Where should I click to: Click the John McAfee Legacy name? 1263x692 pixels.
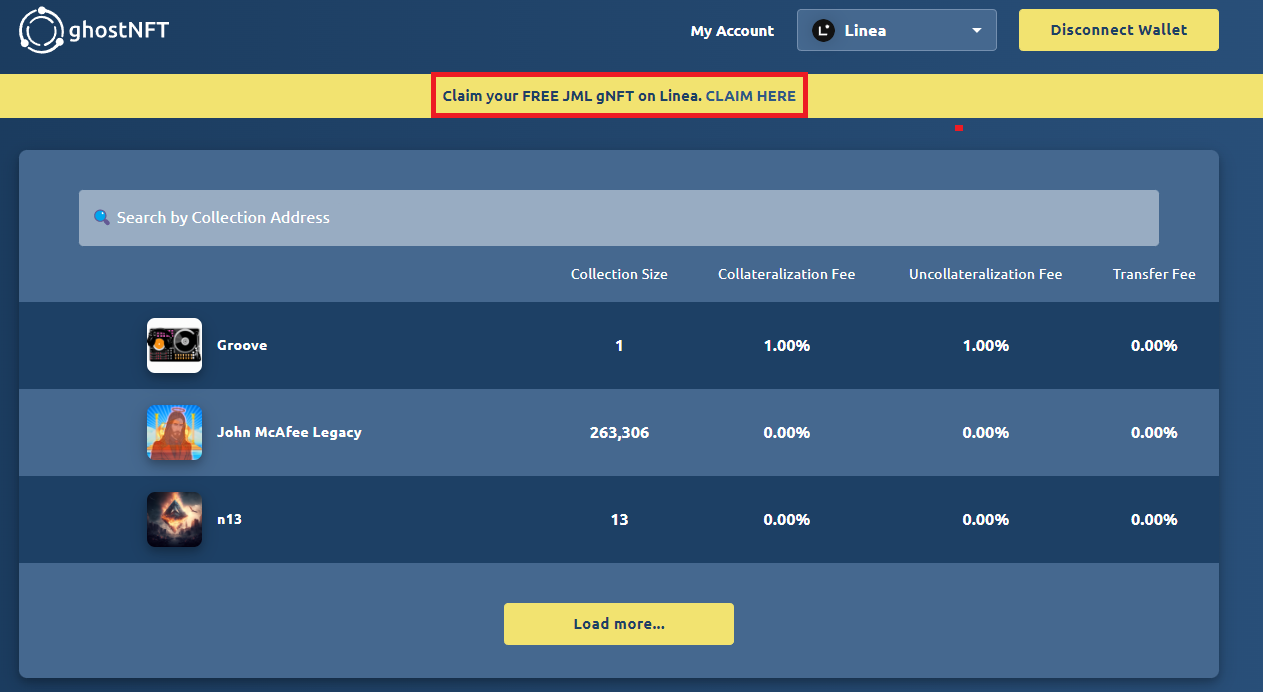[x=289, y=432]
